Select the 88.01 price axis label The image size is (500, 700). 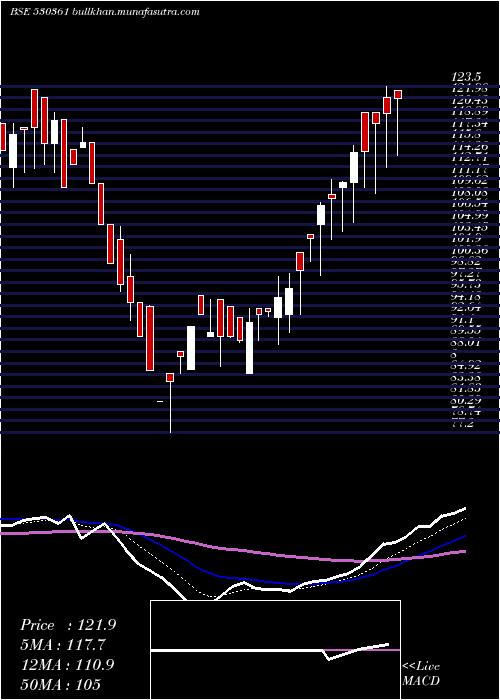[x=468, y=343]
